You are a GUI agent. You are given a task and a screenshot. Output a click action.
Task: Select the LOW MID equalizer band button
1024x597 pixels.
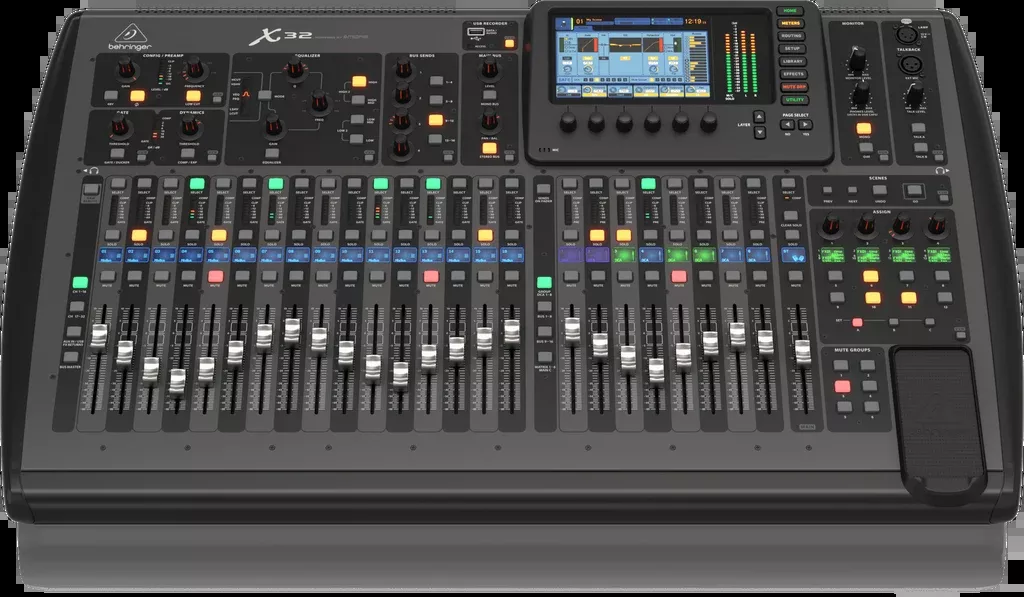click(x=357, y=120)
